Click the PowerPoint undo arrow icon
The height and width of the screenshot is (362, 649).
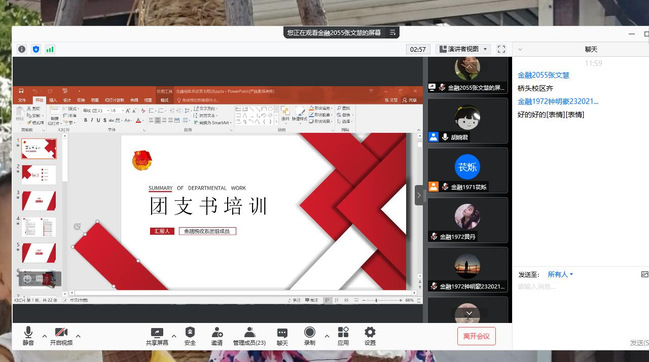(x=35, y=91)
